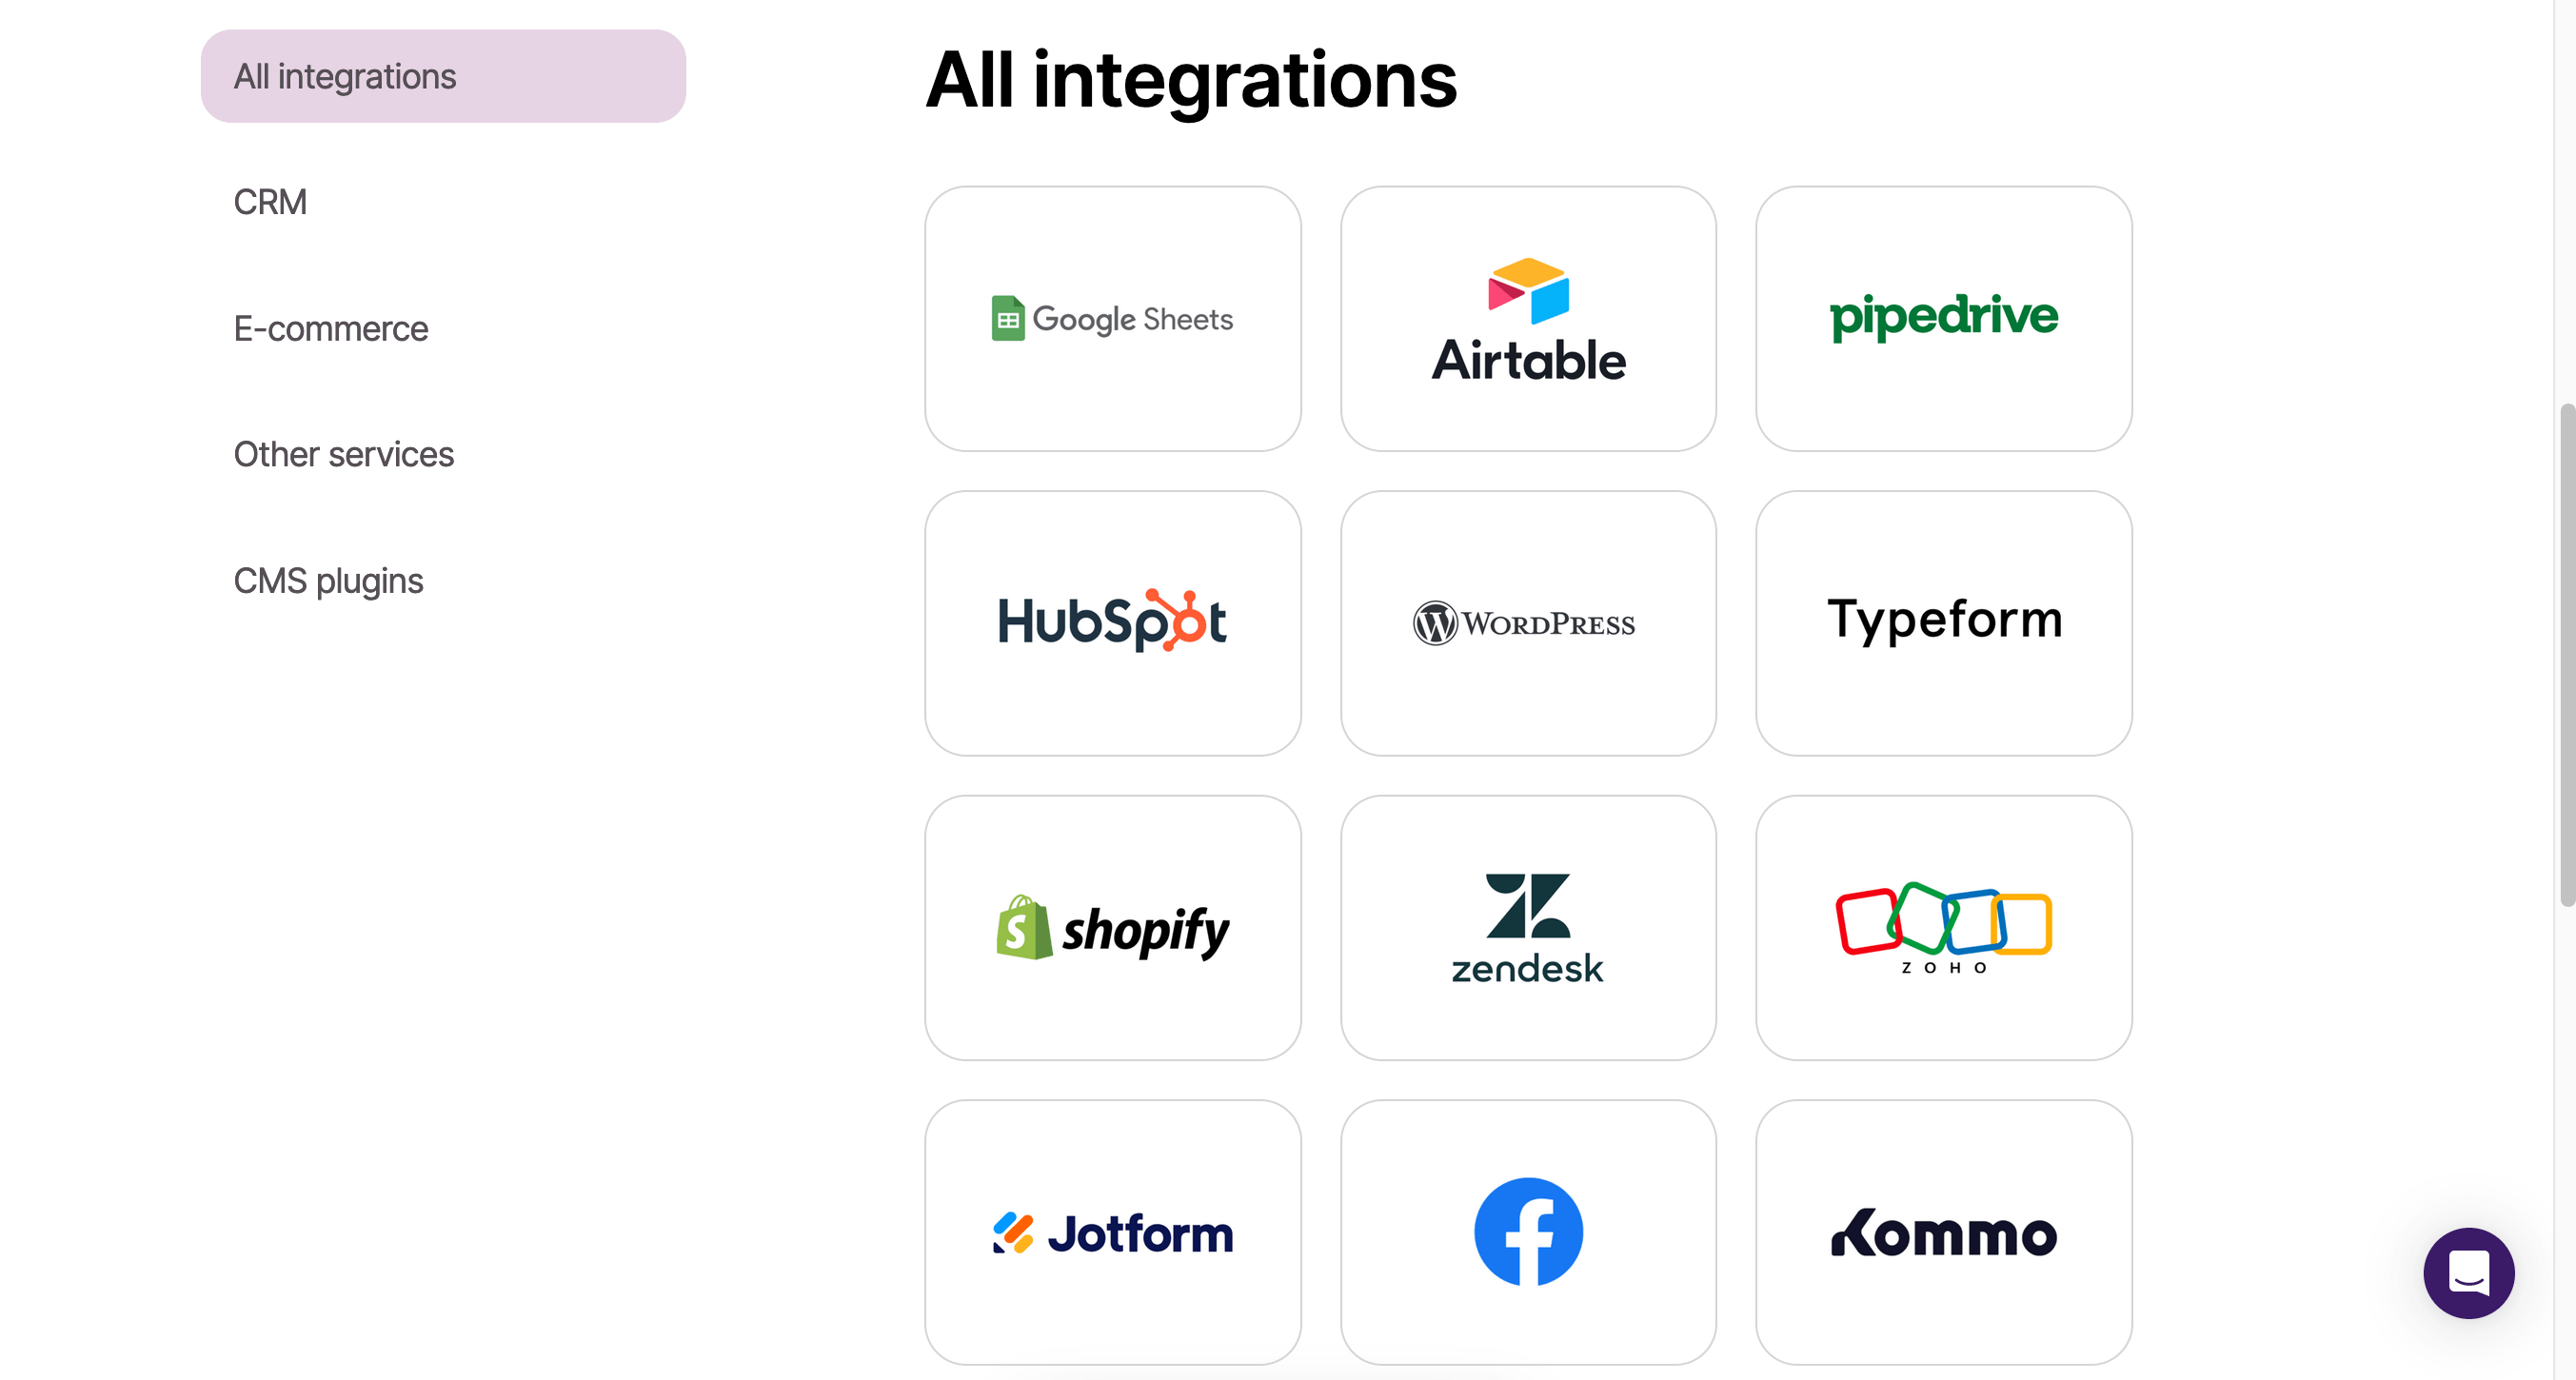
Task: Select the E-commerce category filter
Action: click(x=330, y=327)
